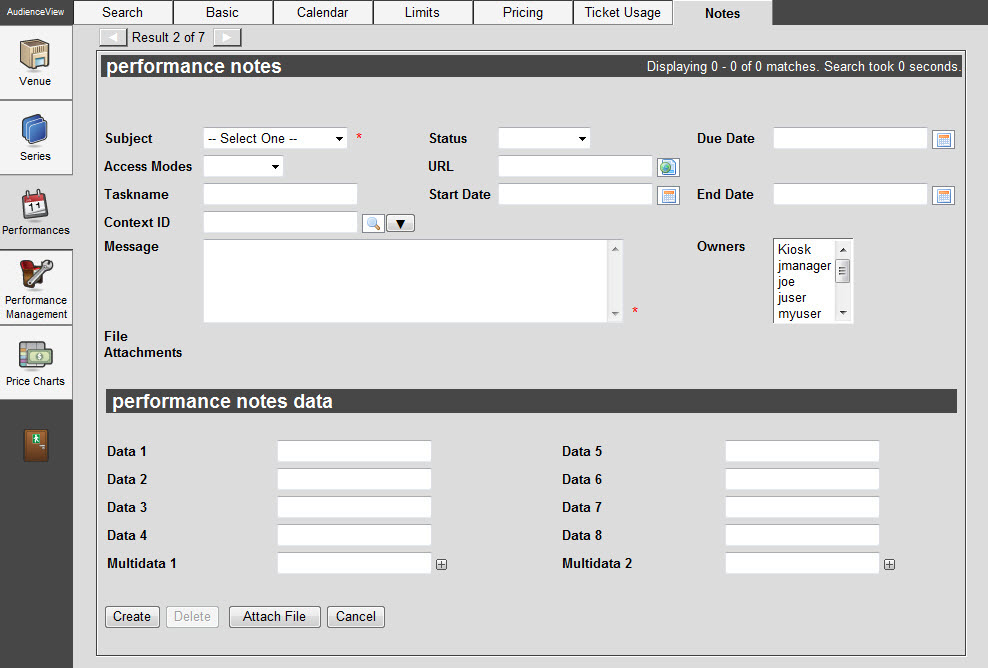Switch to the Limits tab
This screenshot has width=988, height=668.
click(x=422, y=12)
